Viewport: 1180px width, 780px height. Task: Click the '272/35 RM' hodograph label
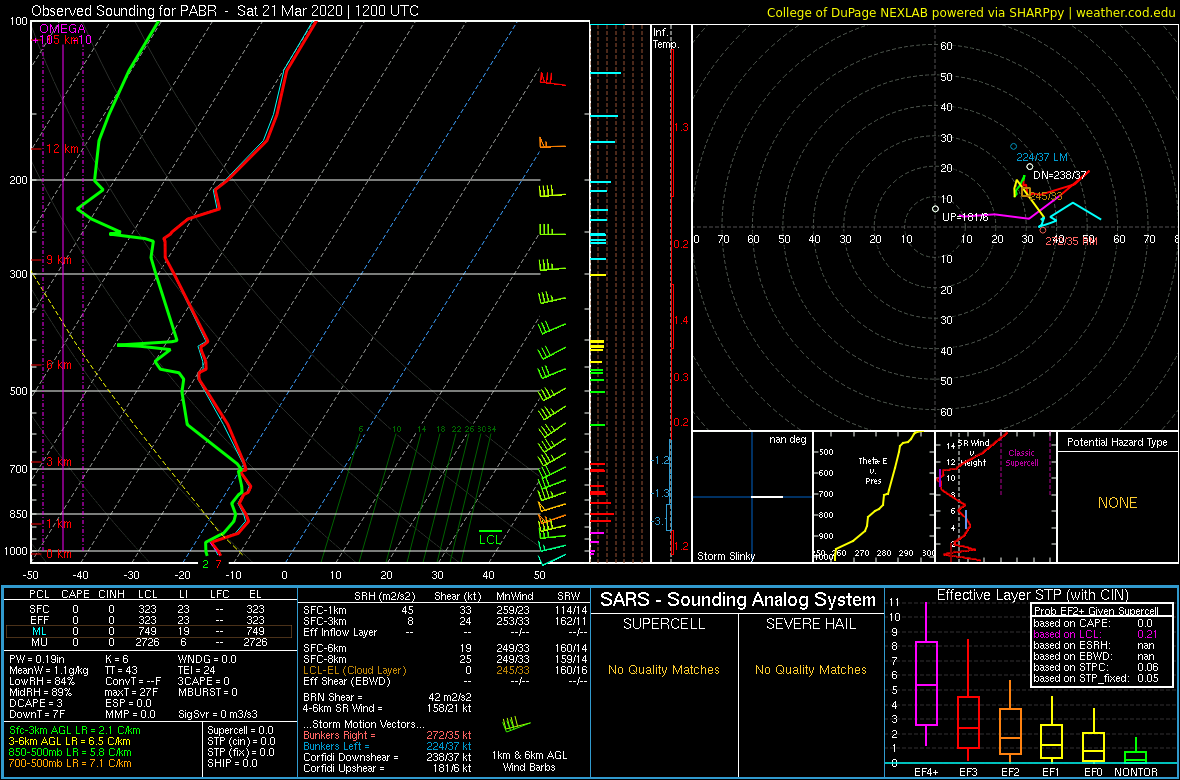(1072, 241)
